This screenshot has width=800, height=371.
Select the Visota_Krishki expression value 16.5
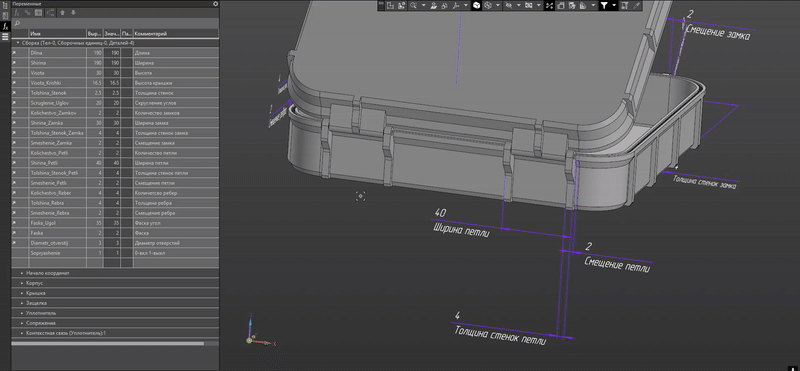[95, 83]
